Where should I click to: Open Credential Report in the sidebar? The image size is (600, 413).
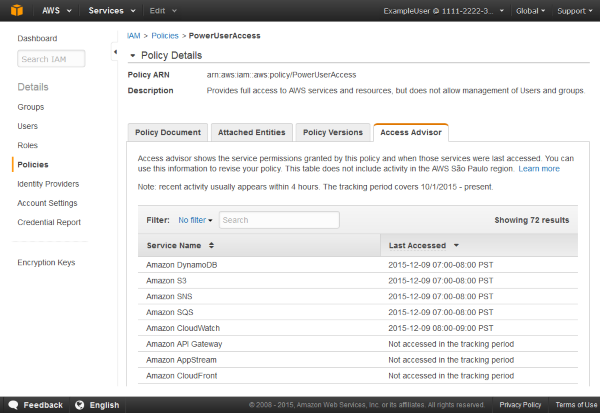point(49,222)
